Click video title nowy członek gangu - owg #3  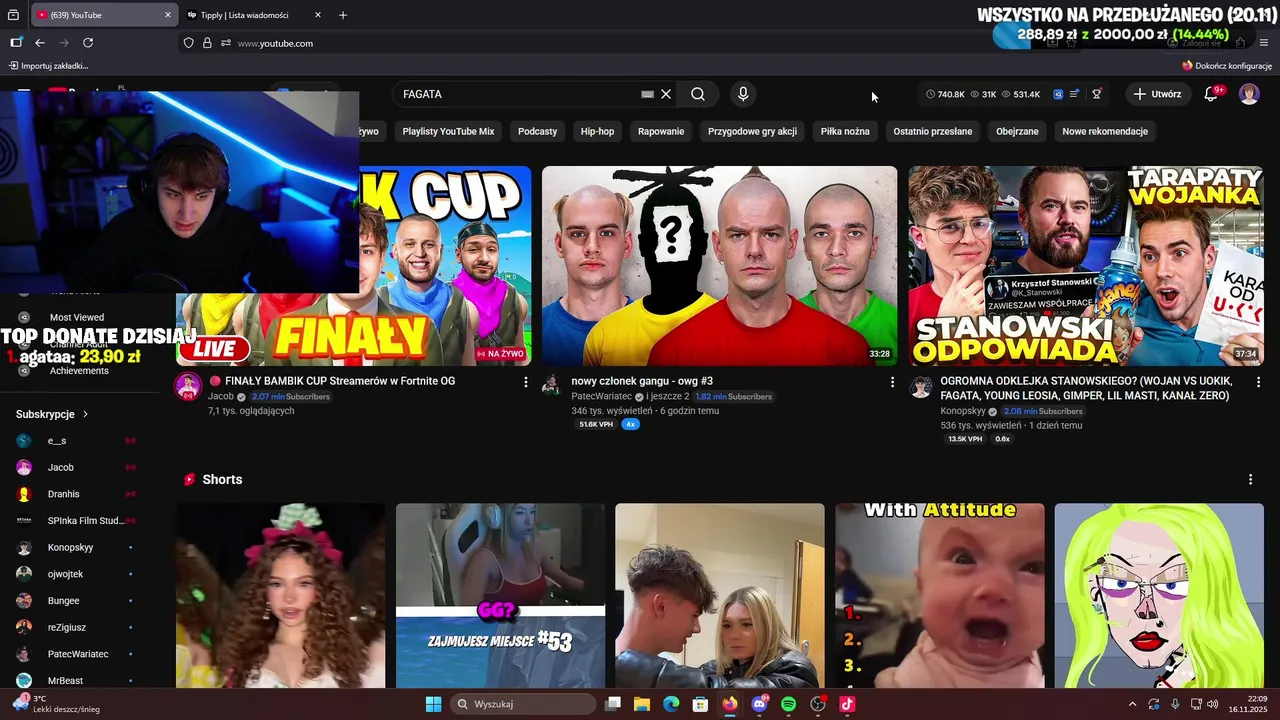pos(642,381)
